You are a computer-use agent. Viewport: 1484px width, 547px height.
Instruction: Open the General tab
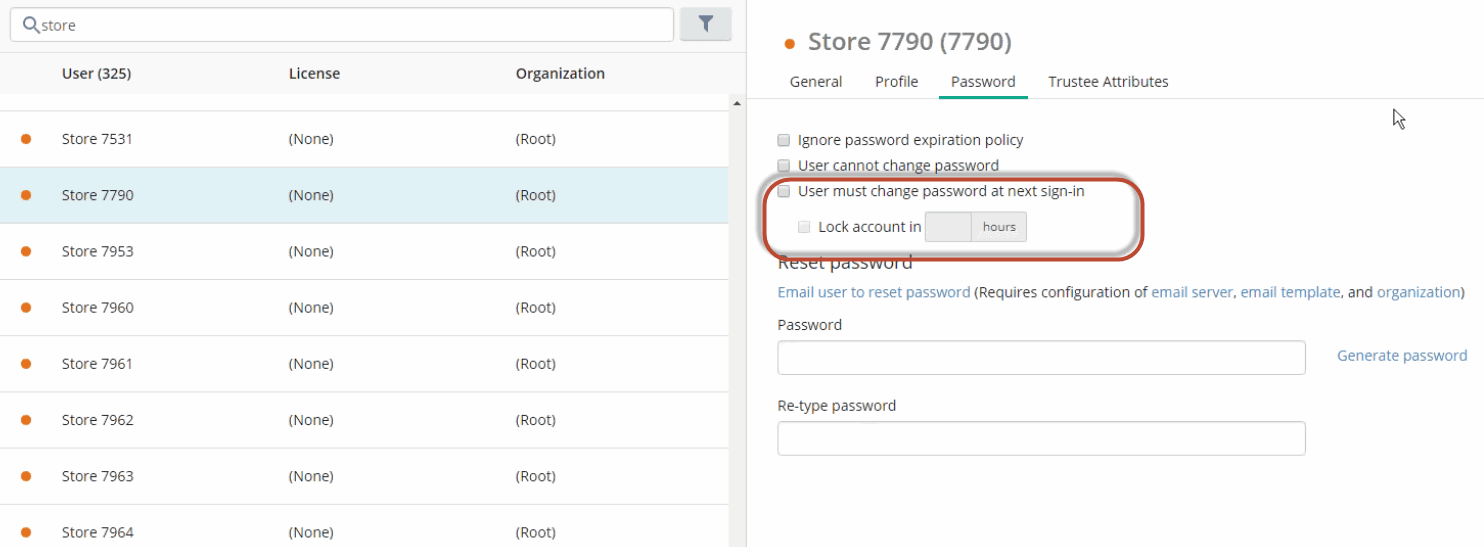[816, 82]
